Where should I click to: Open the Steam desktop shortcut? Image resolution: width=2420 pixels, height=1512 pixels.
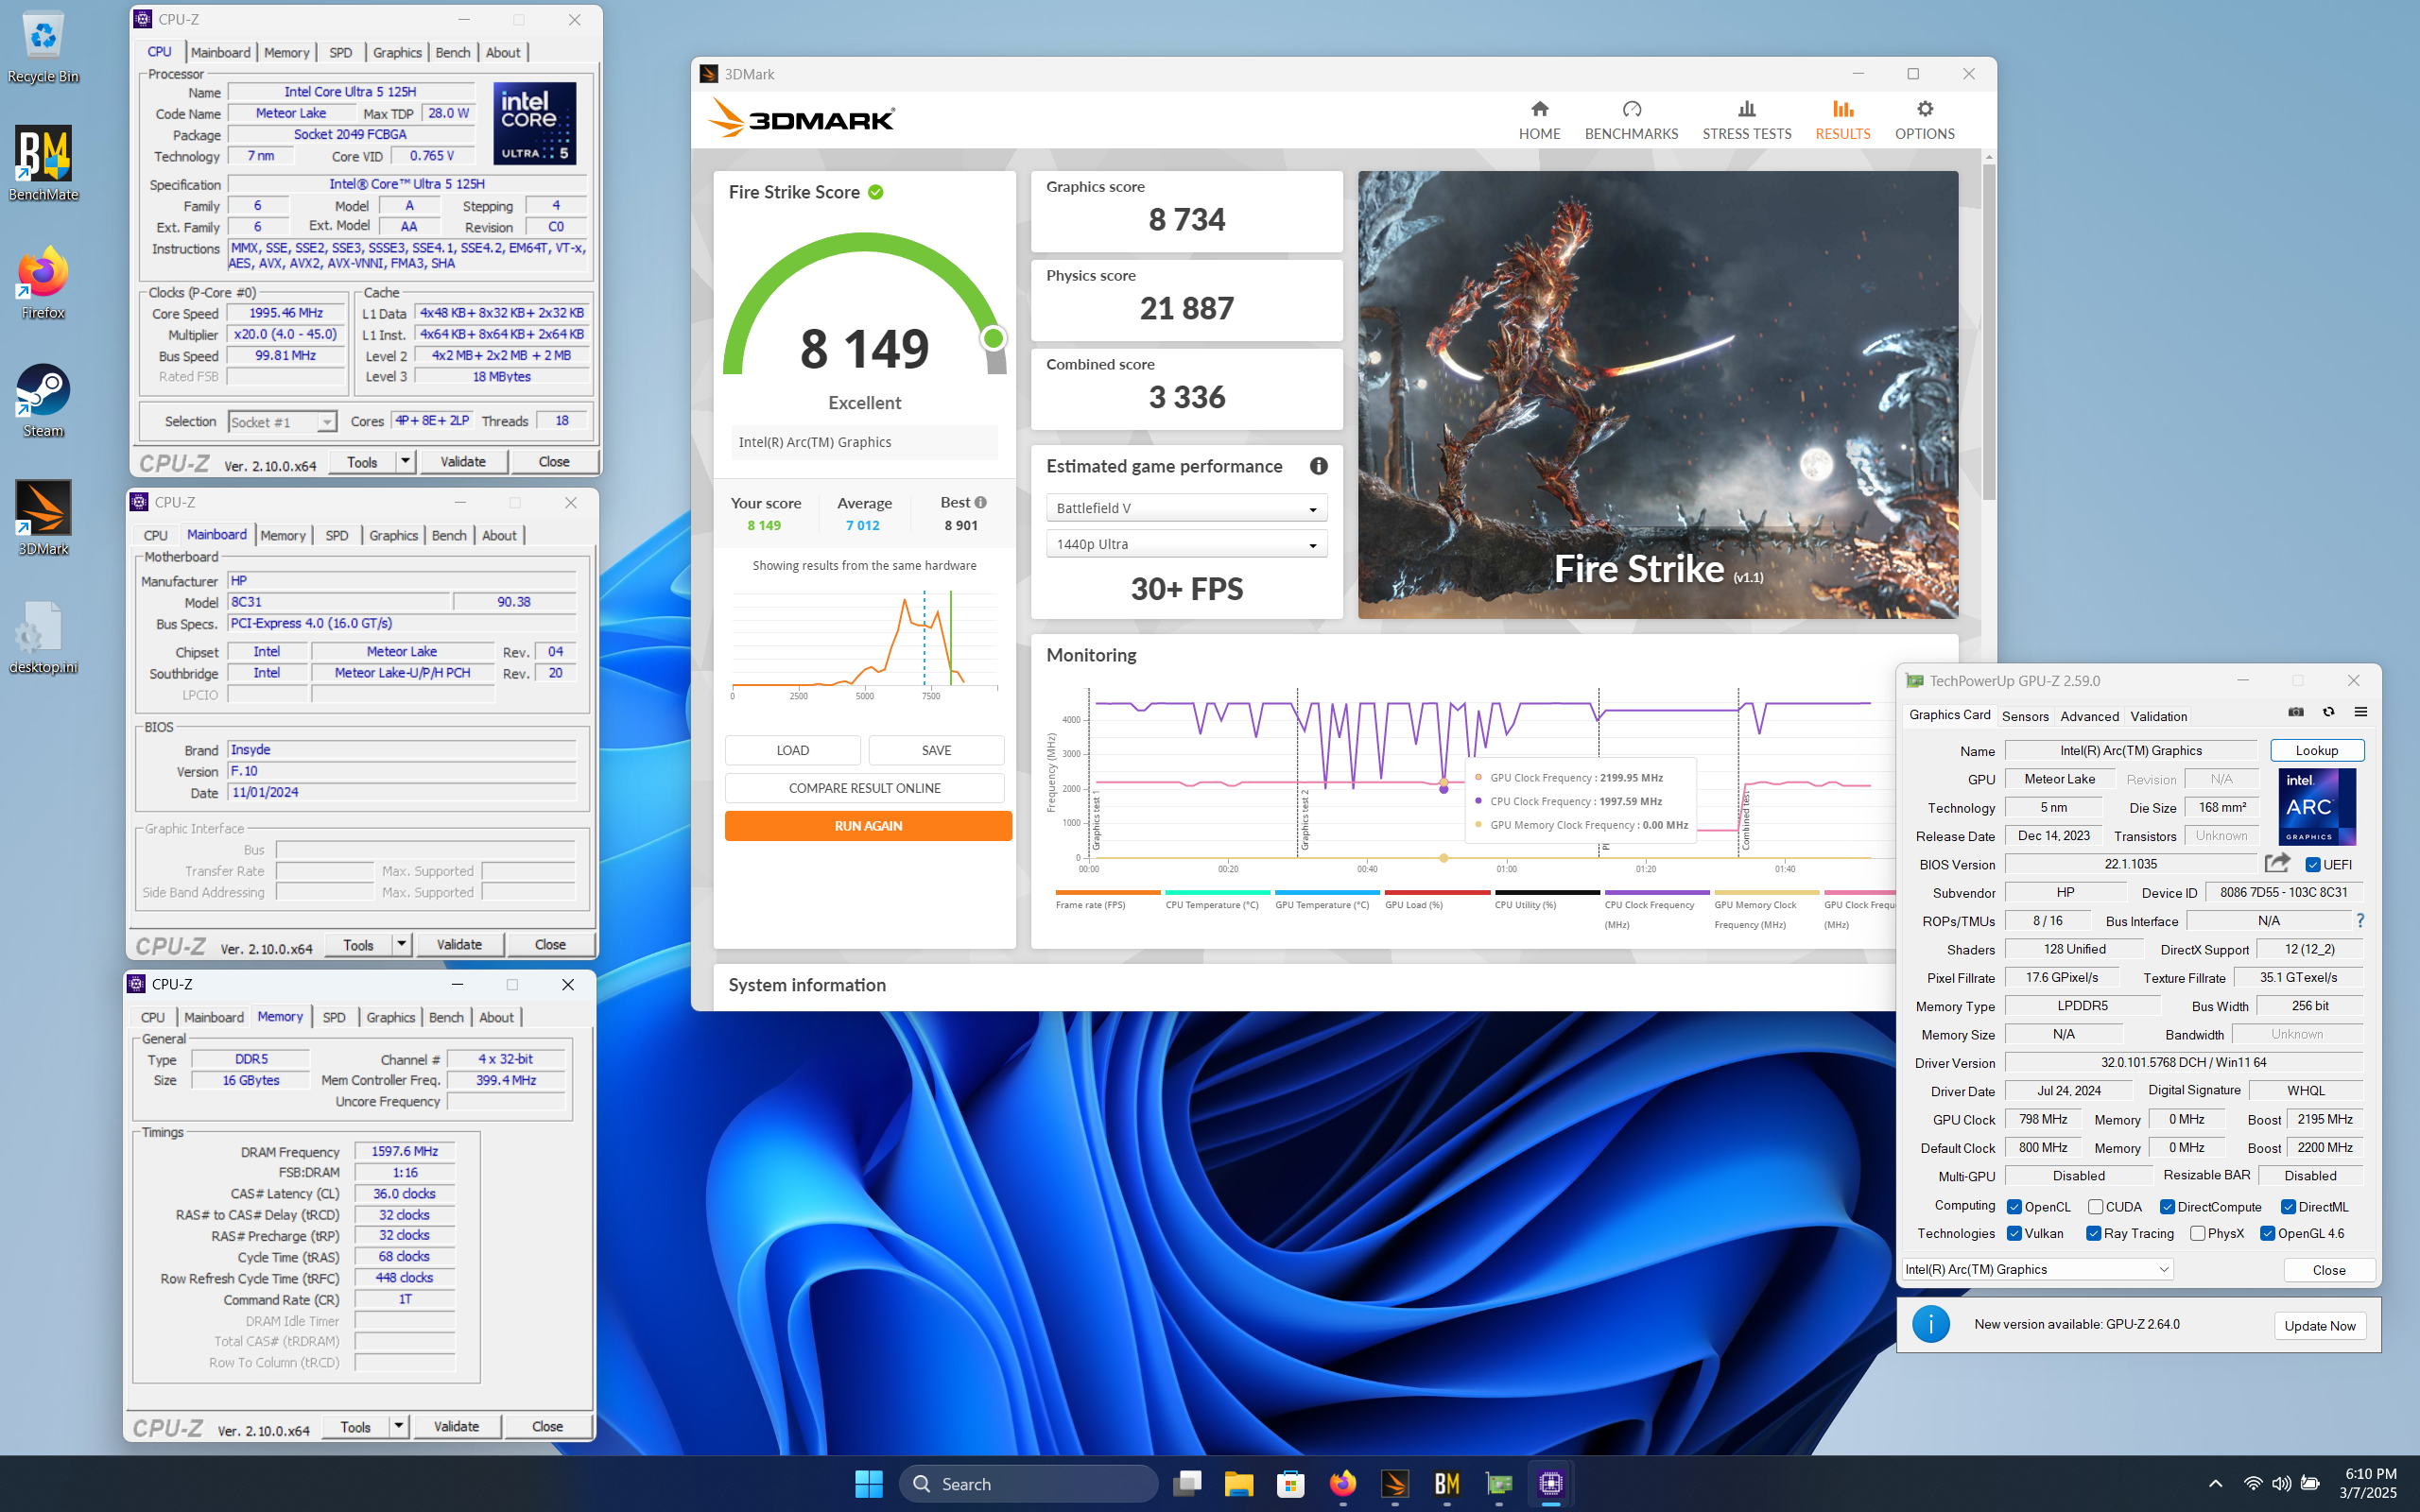point(43,400)
